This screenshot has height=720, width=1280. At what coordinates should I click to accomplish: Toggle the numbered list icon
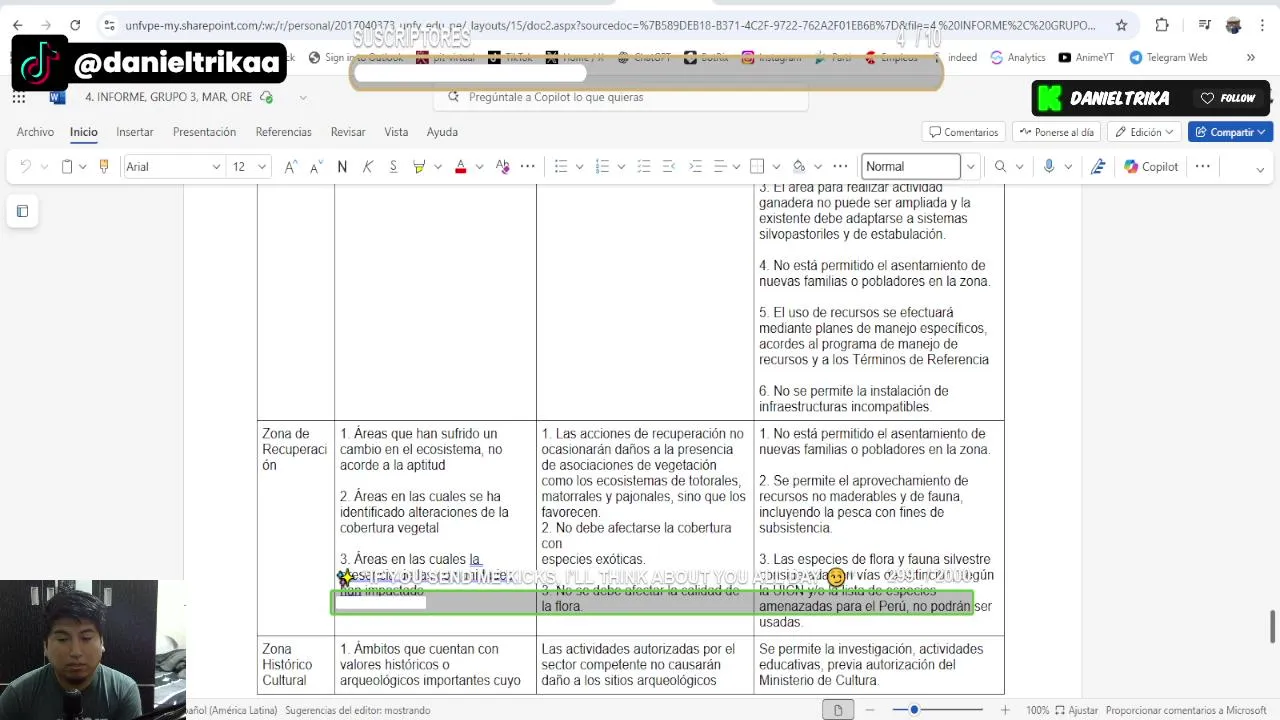pos(602,167)
